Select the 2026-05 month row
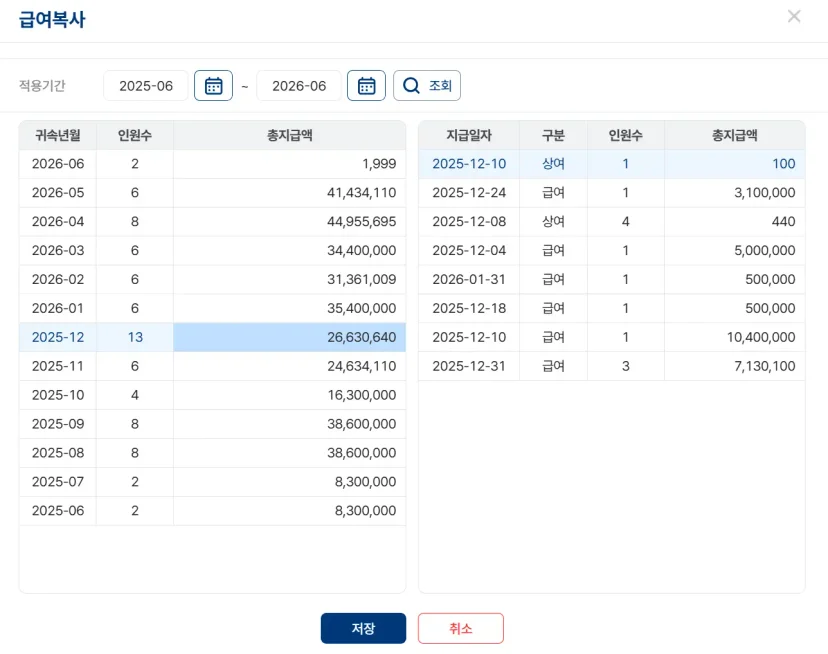Viewport: 828px width, 654px height. point(212,193)
